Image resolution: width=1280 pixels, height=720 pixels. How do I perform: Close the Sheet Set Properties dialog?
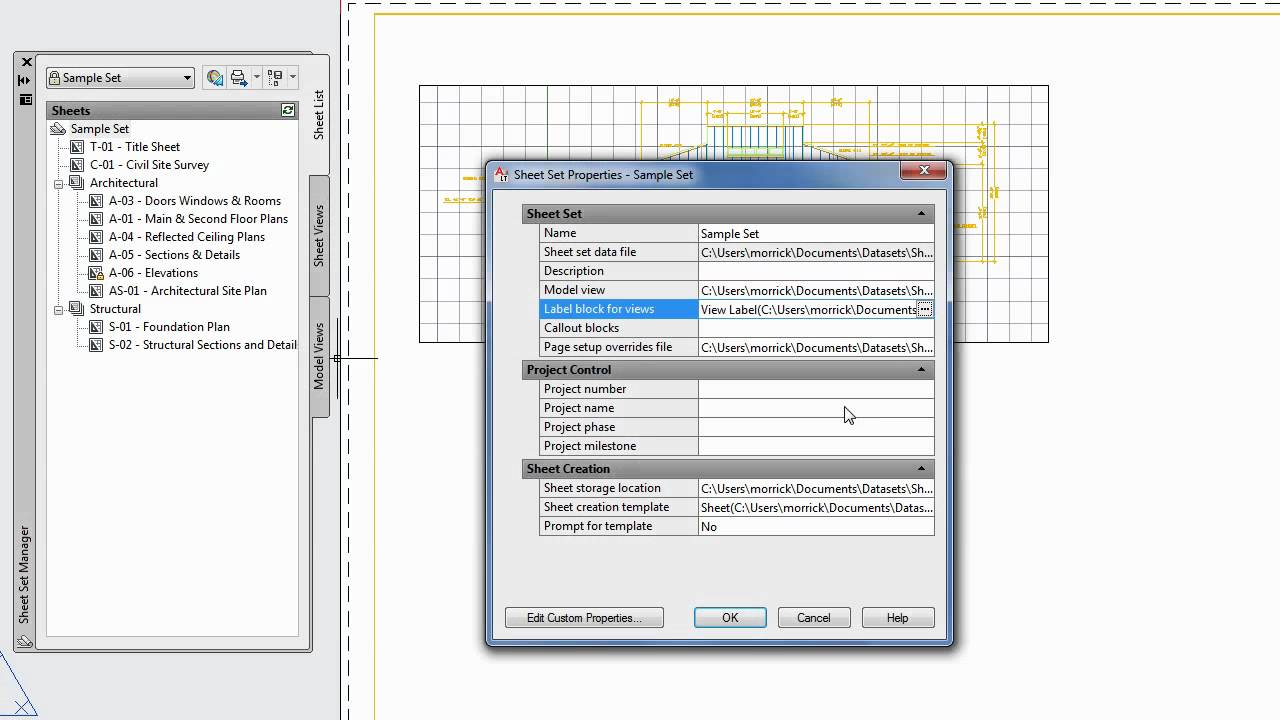[x=923, y=171]
